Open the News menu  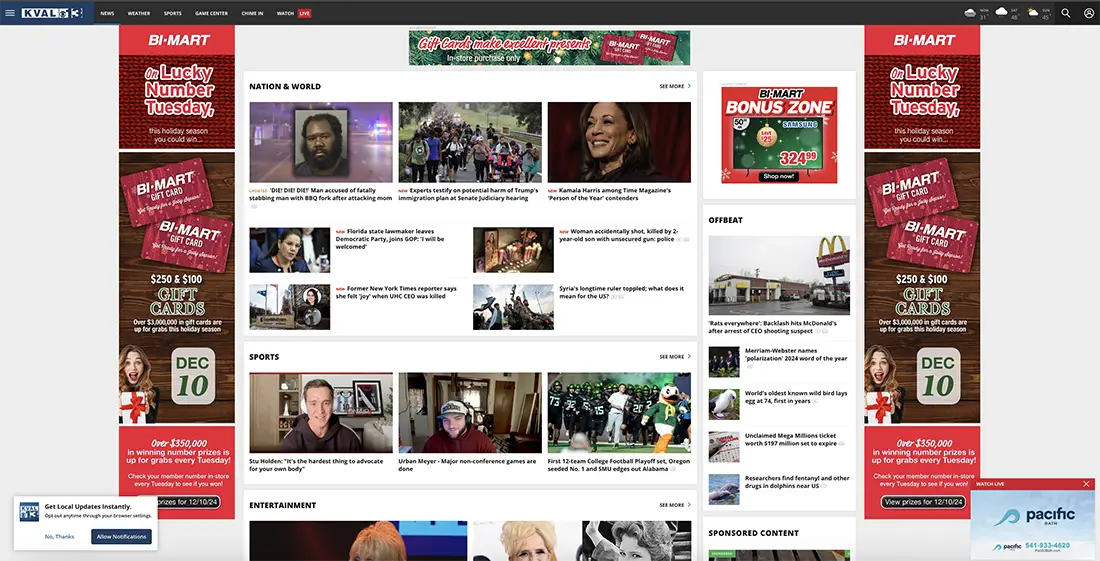coord(107,13)
